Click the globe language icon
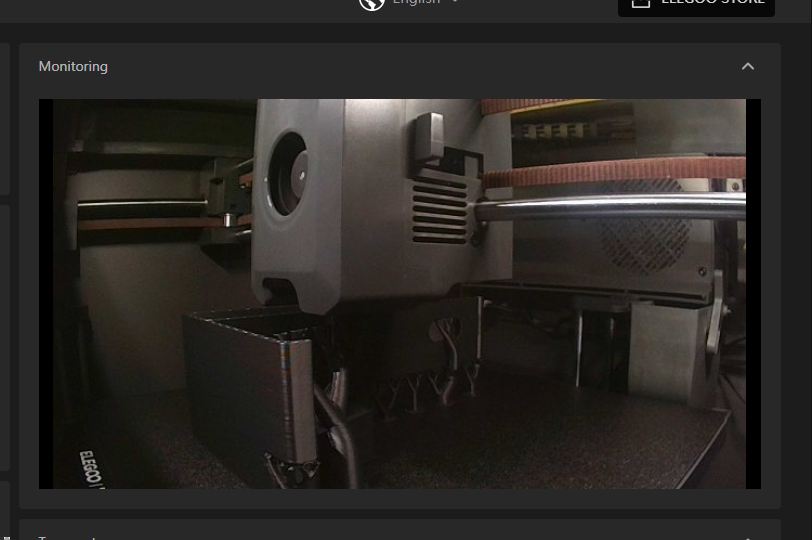812x540 pixels. pos(372,4)
